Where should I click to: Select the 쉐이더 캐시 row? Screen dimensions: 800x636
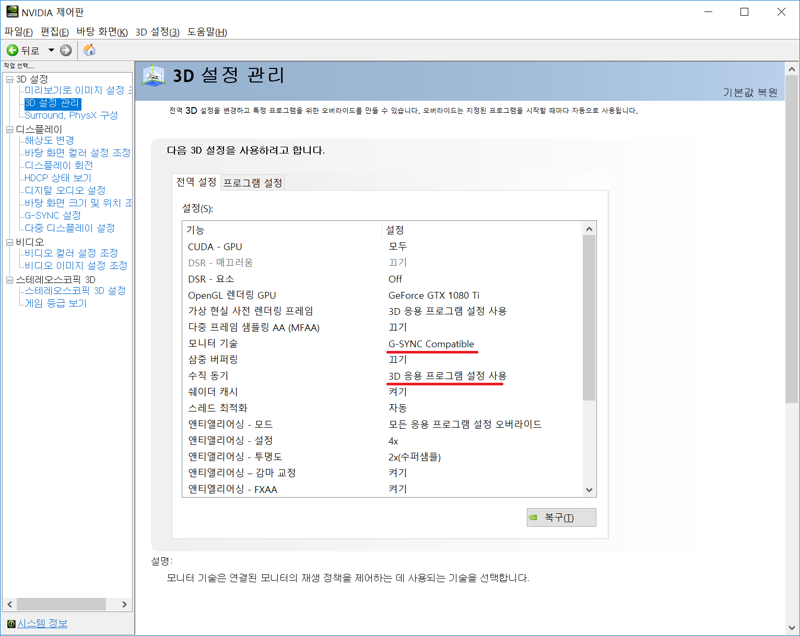click(382, 392)
